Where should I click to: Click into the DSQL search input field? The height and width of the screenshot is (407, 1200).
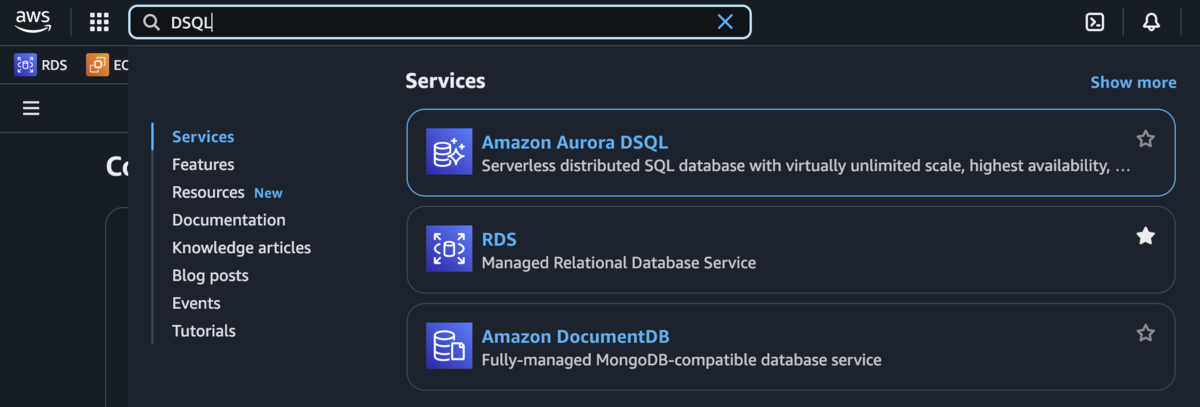(x=440, y=22)
